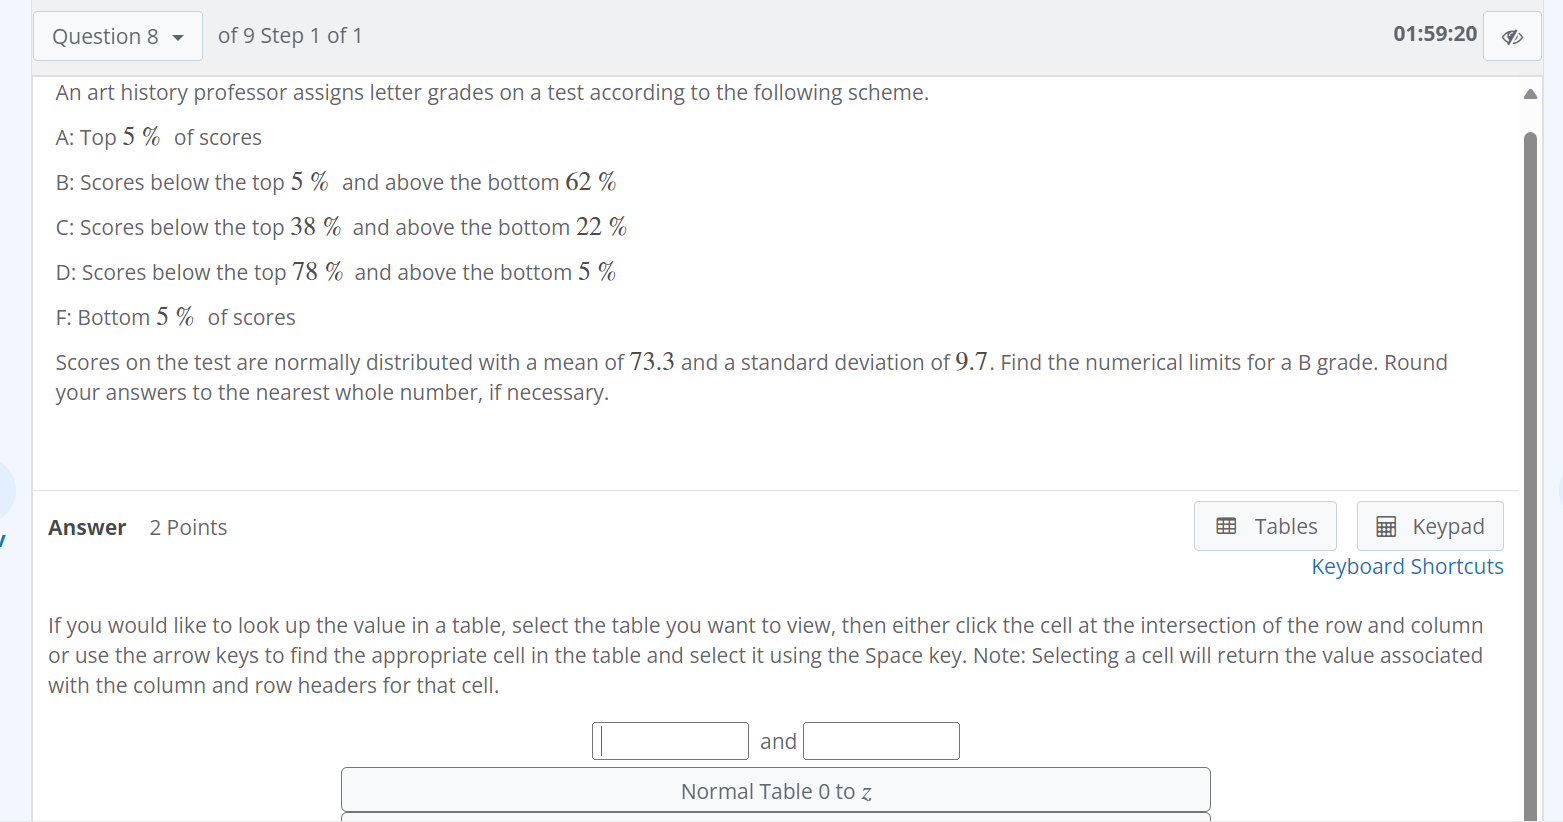Click the caret icon on Question 8 selector
The width and height of the screenshot is (1563, 822).
(x=180, y=36)
